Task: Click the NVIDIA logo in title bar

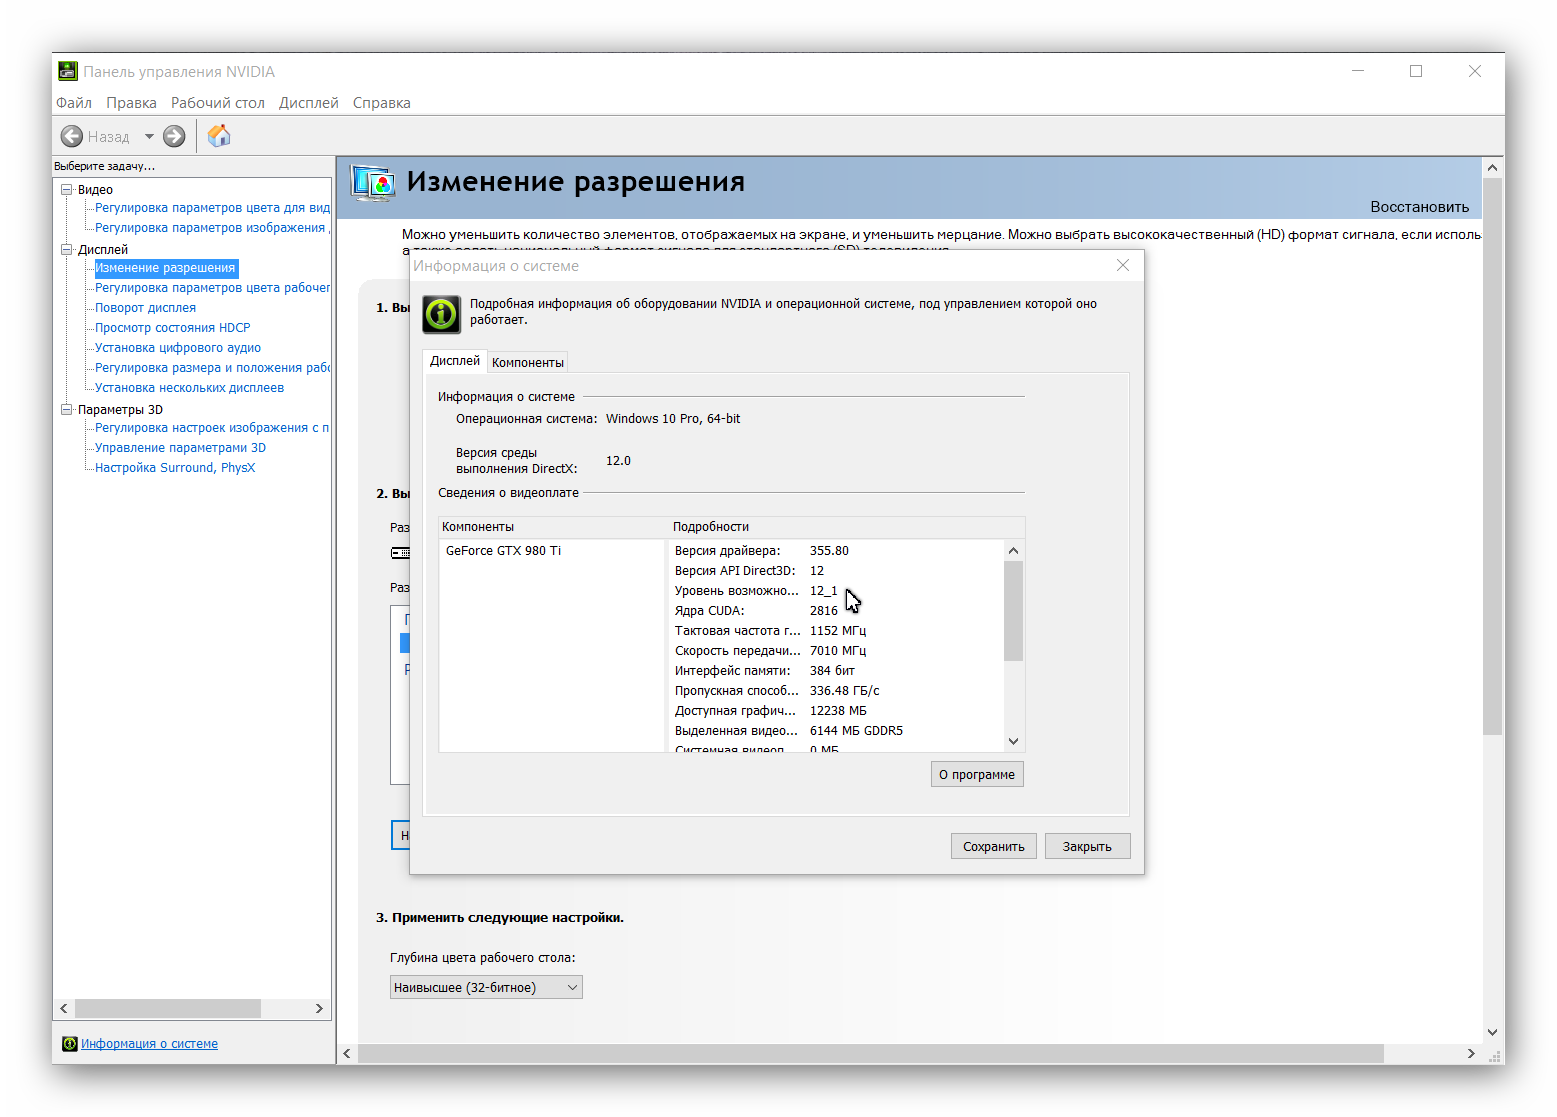Action: pos(67,71)
